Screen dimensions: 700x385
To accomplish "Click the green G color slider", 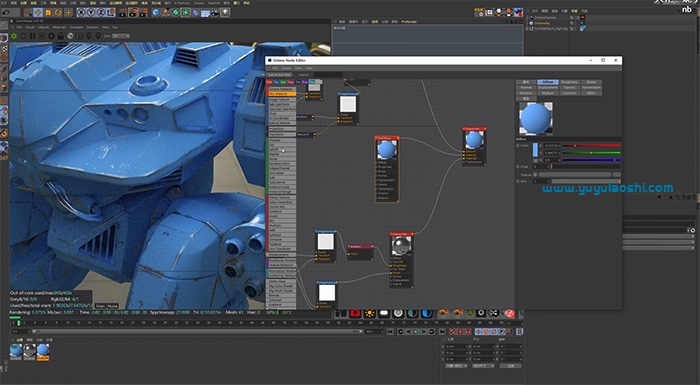I will click(x=591, y=153).
